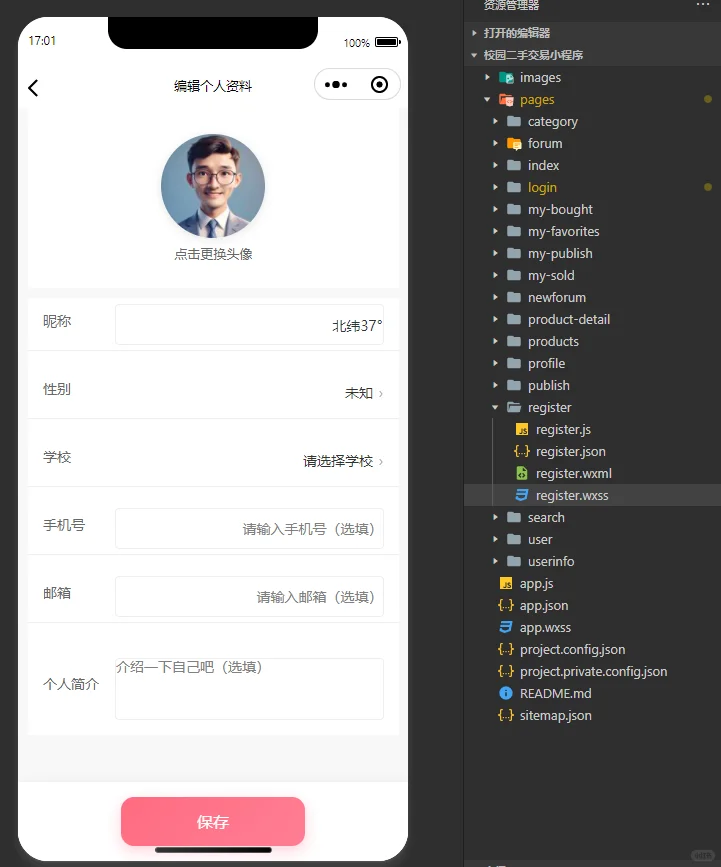This screenshot has width=721, height=867.
Task: Collapse the pages folder arrow
Action: coord(487,100)
